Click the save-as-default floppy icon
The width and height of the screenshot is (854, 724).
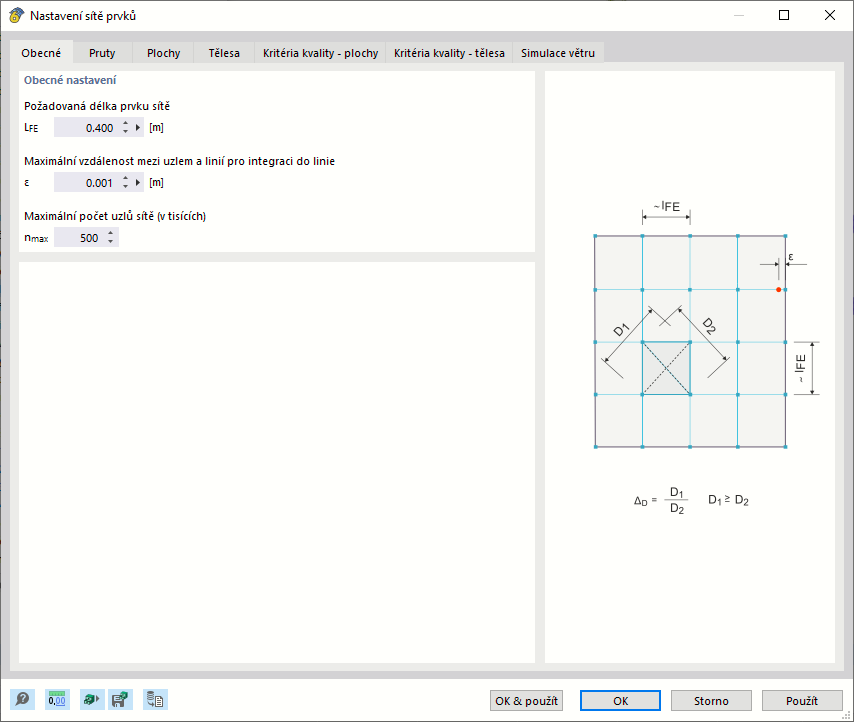coord(120,699)
